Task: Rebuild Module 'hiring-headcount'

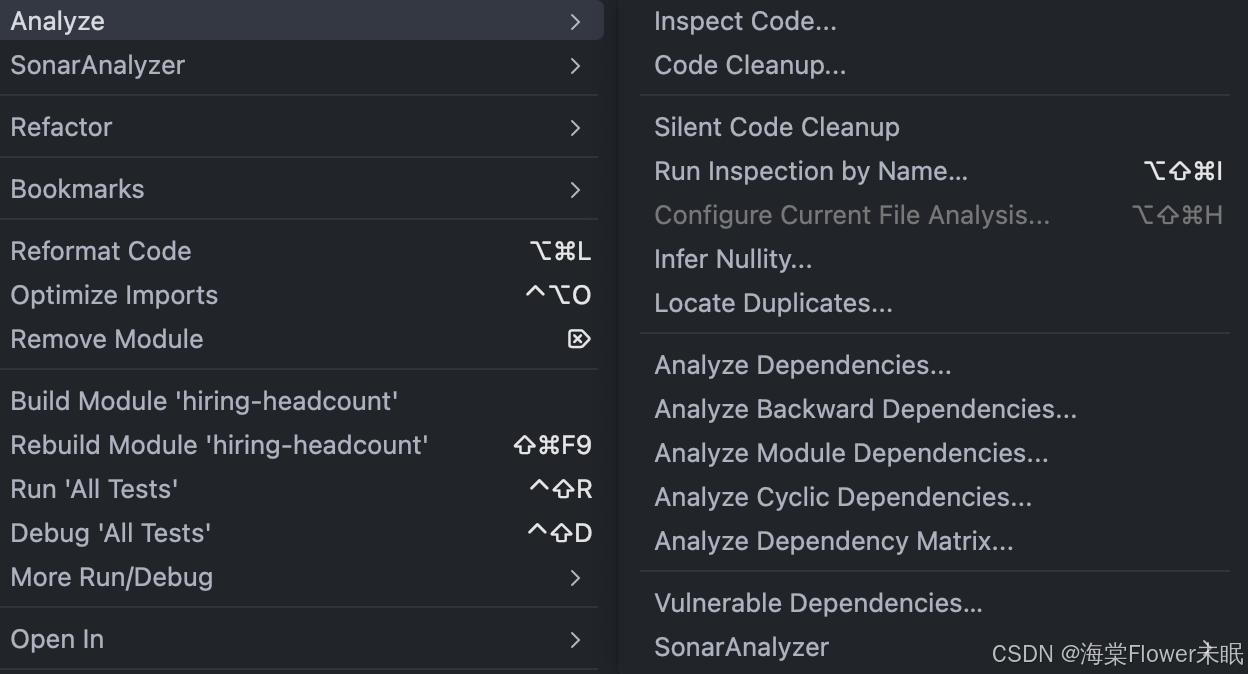Action: (x=219, y=446)
